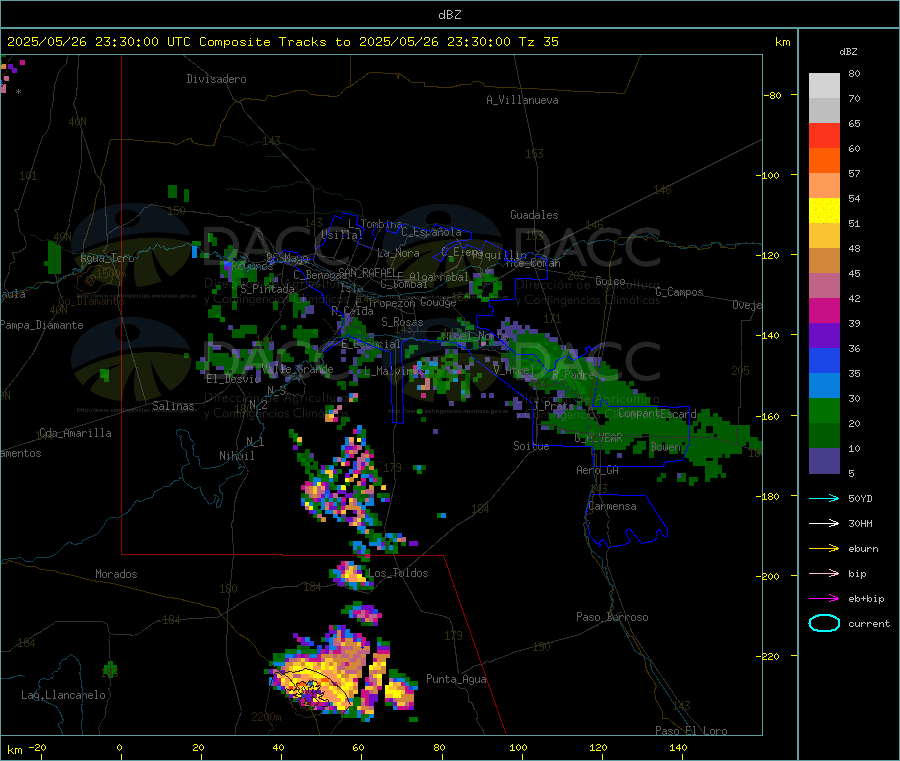The width and height of the screenshot is (900, 761).
Task: Select the slate purple 5–10 dBZ swatch
Action: [x=824, y=461]
